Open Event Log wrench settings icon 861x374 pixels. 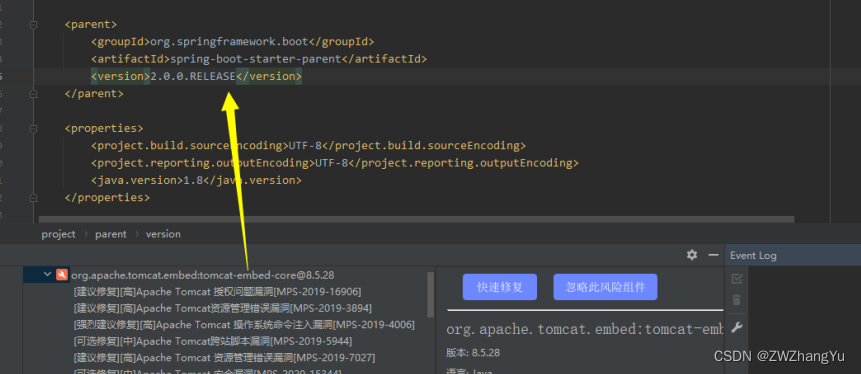737,328
